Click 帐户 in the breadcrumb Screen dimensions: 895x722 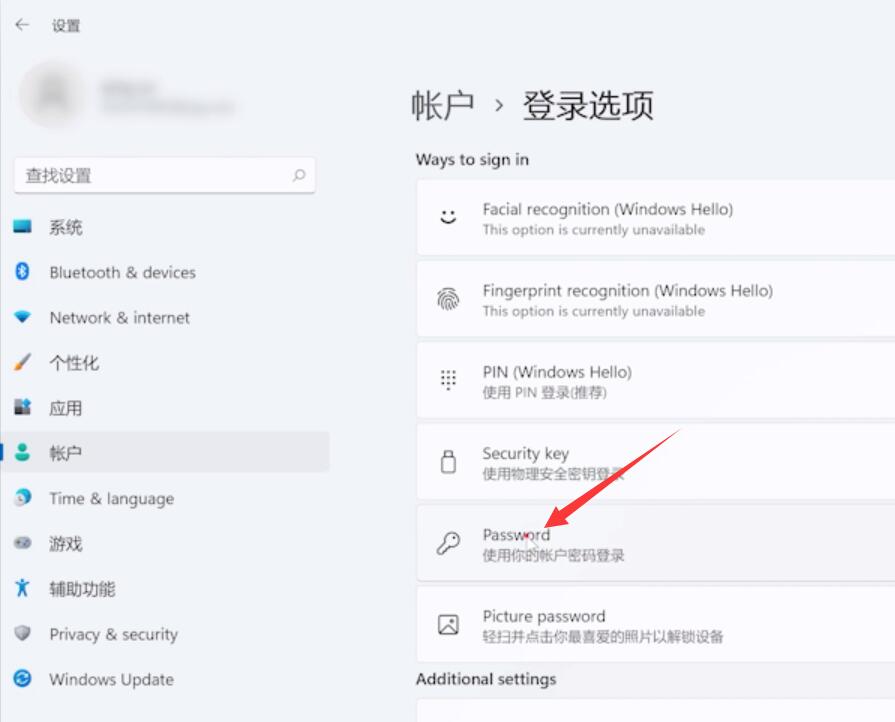click(x=443, y=106)
